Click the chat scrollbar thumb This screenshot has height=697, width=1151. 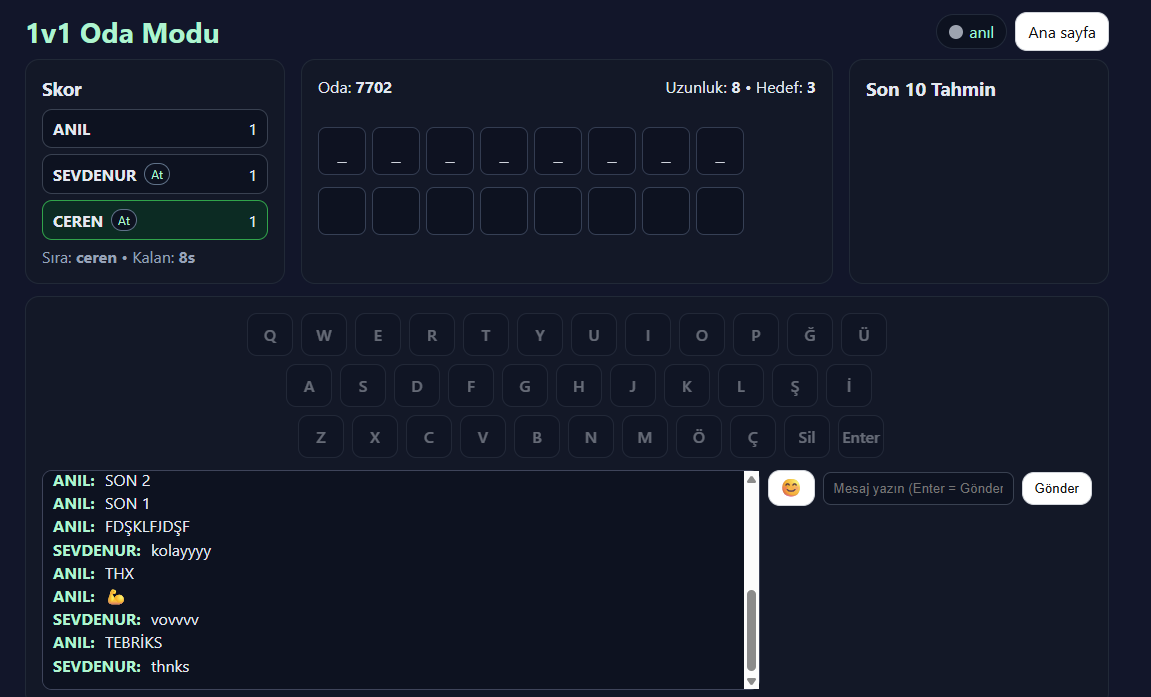pyautogui.click(x=751, y=630)
